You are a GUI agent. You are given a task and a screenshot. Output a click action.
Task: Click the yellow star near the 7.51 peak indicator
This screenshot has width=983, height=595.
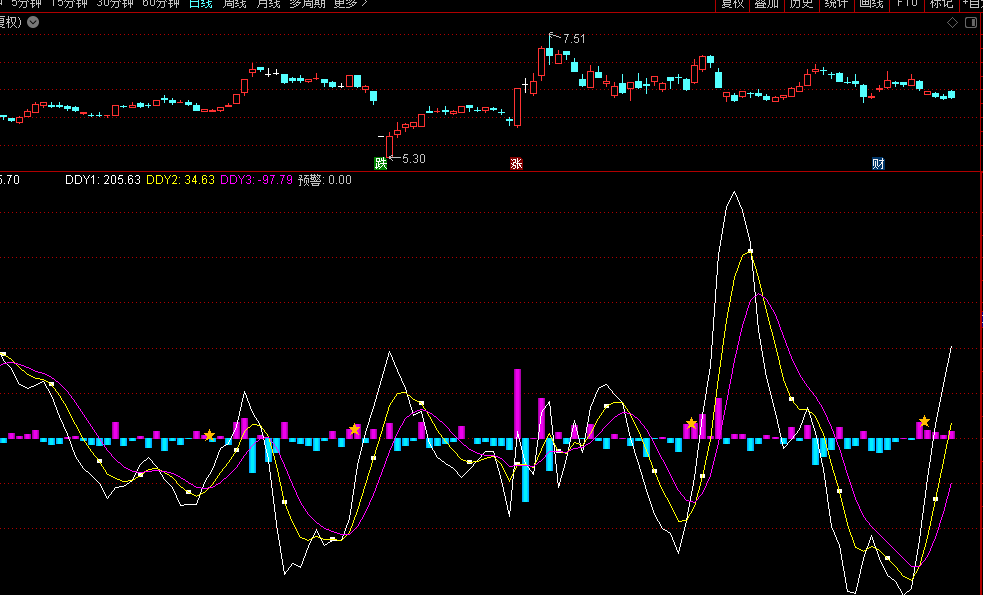(x=691, y=424)
